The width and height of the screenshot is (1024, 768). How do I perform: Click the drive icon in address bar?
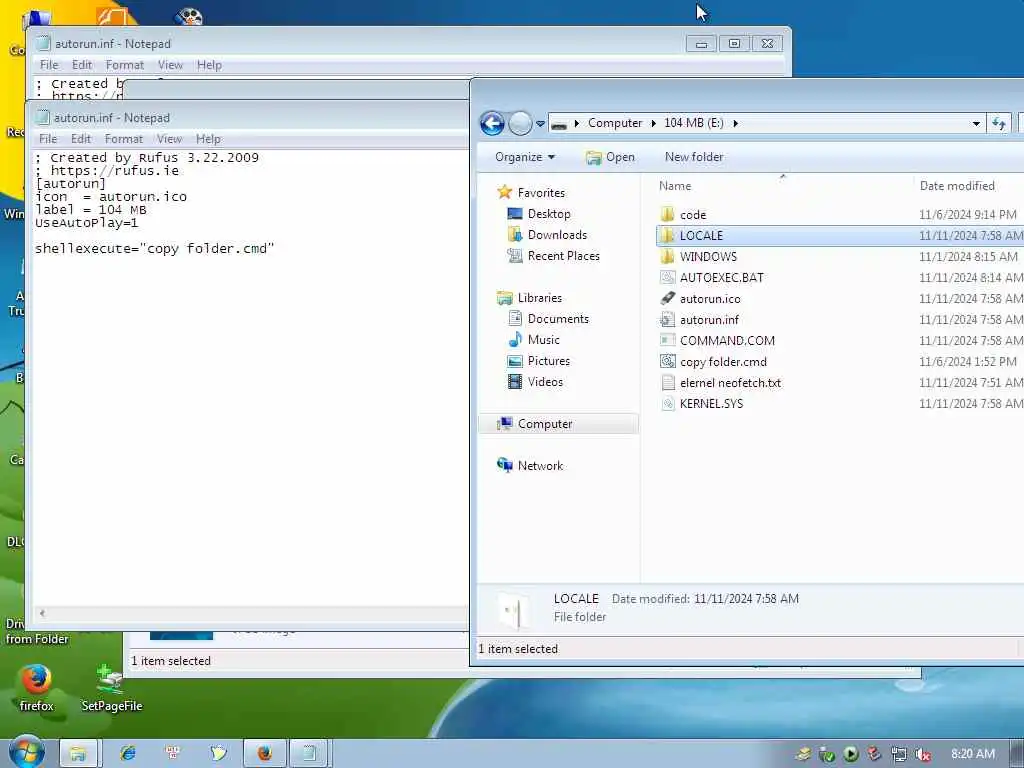coord(558,123)
